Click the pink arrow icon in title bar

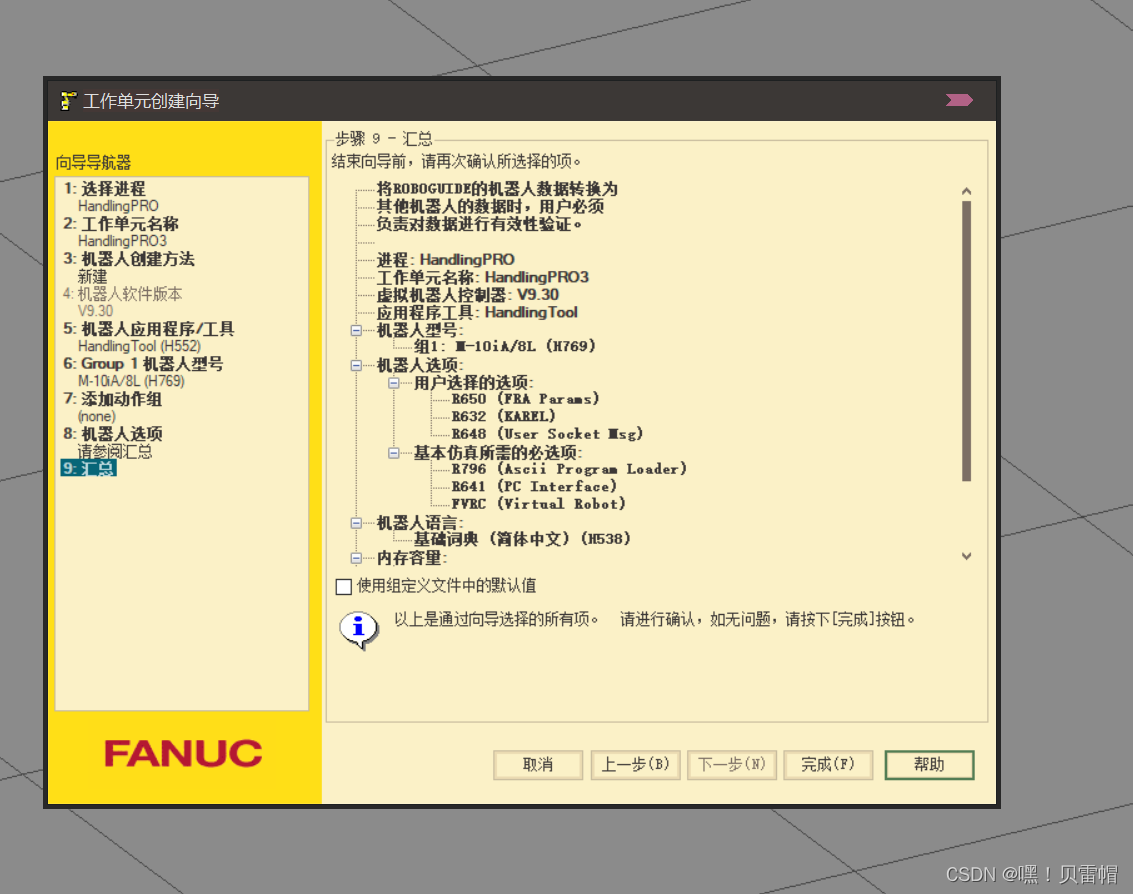pyautogui.click(x=960, y=100)
